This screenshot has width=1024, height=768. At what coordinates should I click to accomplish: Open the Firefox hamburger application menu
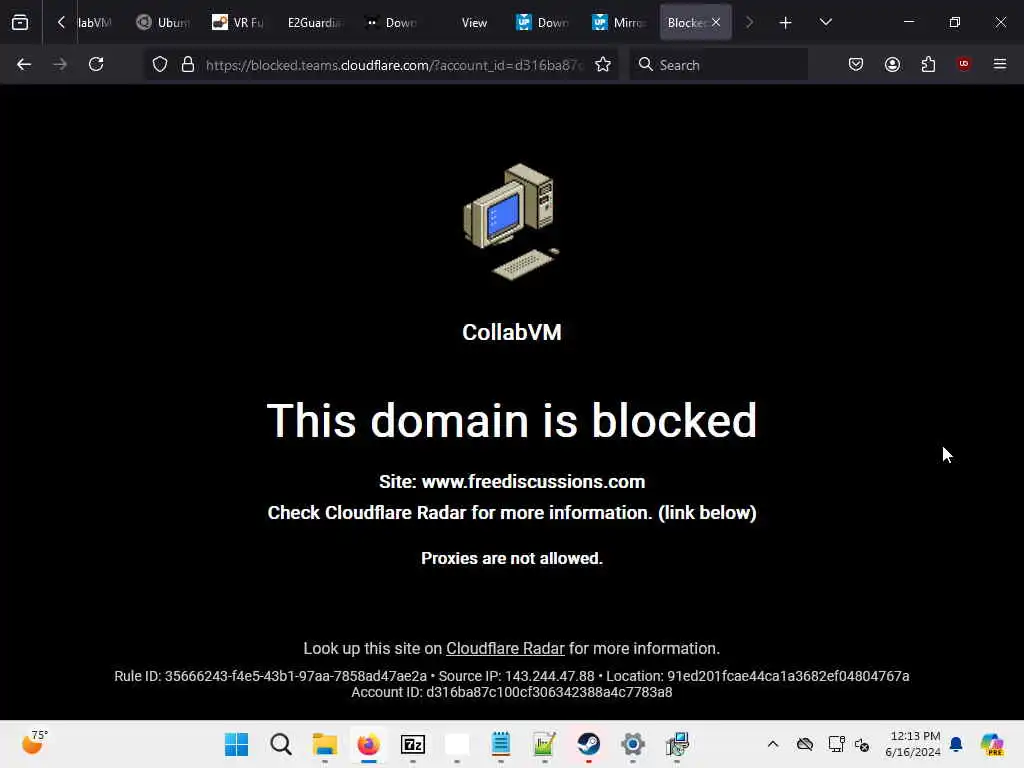click(x=1000, y=64)
